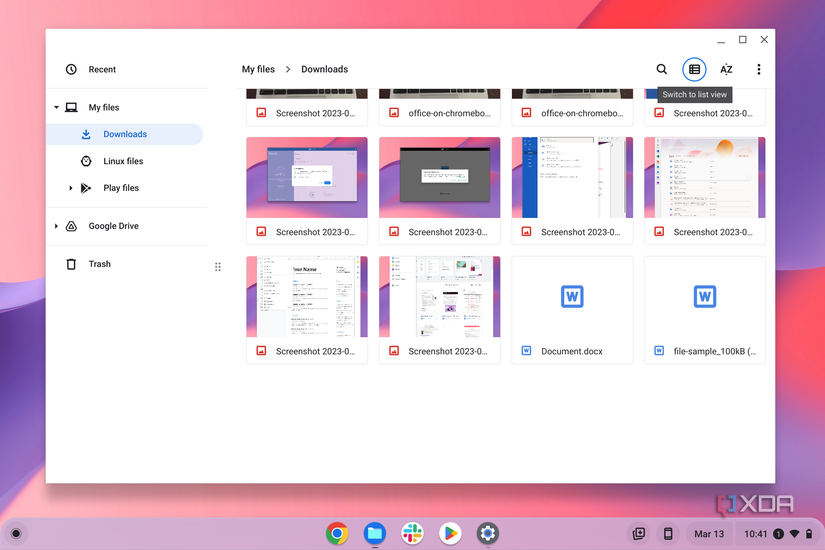825x550 pixels.
Task: Click the Downloads breadcrumb
Action: pyautogui.click(x=324, y=69)
